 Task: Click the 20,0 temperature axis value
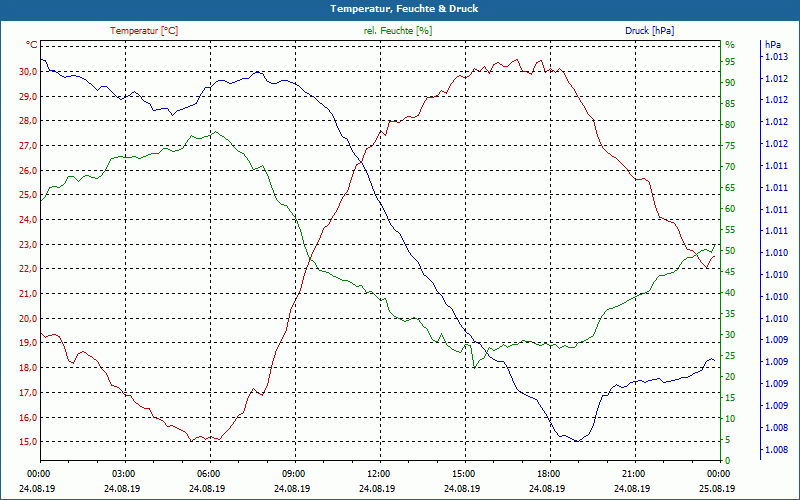[x=28, y=318]
